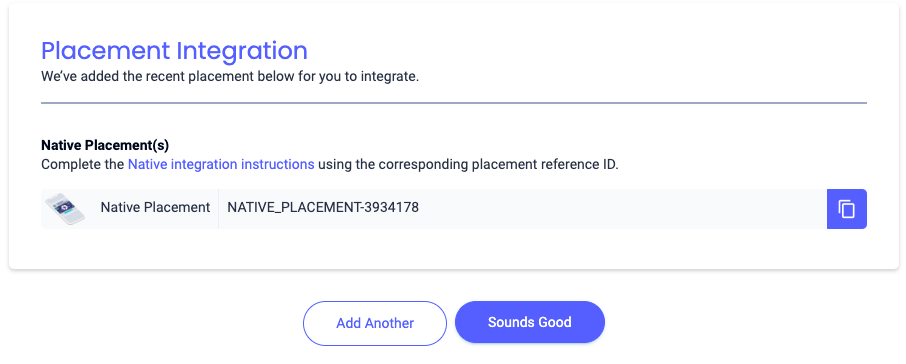Viewport: 906px width, 364px height.
Task: Click the number 3934178 in the placement ID
Action: pos(392,207)
